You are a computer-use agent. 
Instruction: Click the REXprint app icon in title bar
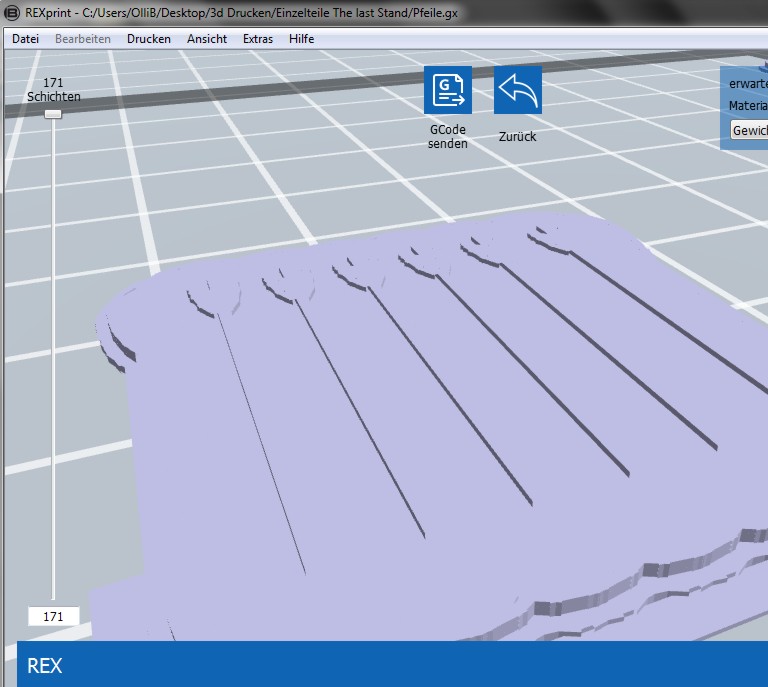coord(12,12)
